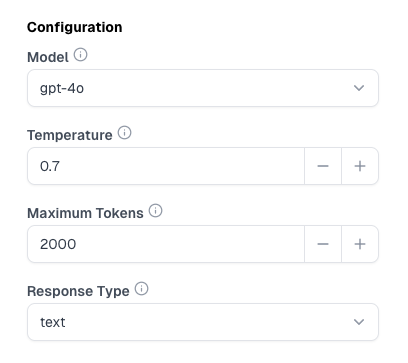The image size is (408, 363).
Task: Select the 0.7 value text
Action: point(50,166)
